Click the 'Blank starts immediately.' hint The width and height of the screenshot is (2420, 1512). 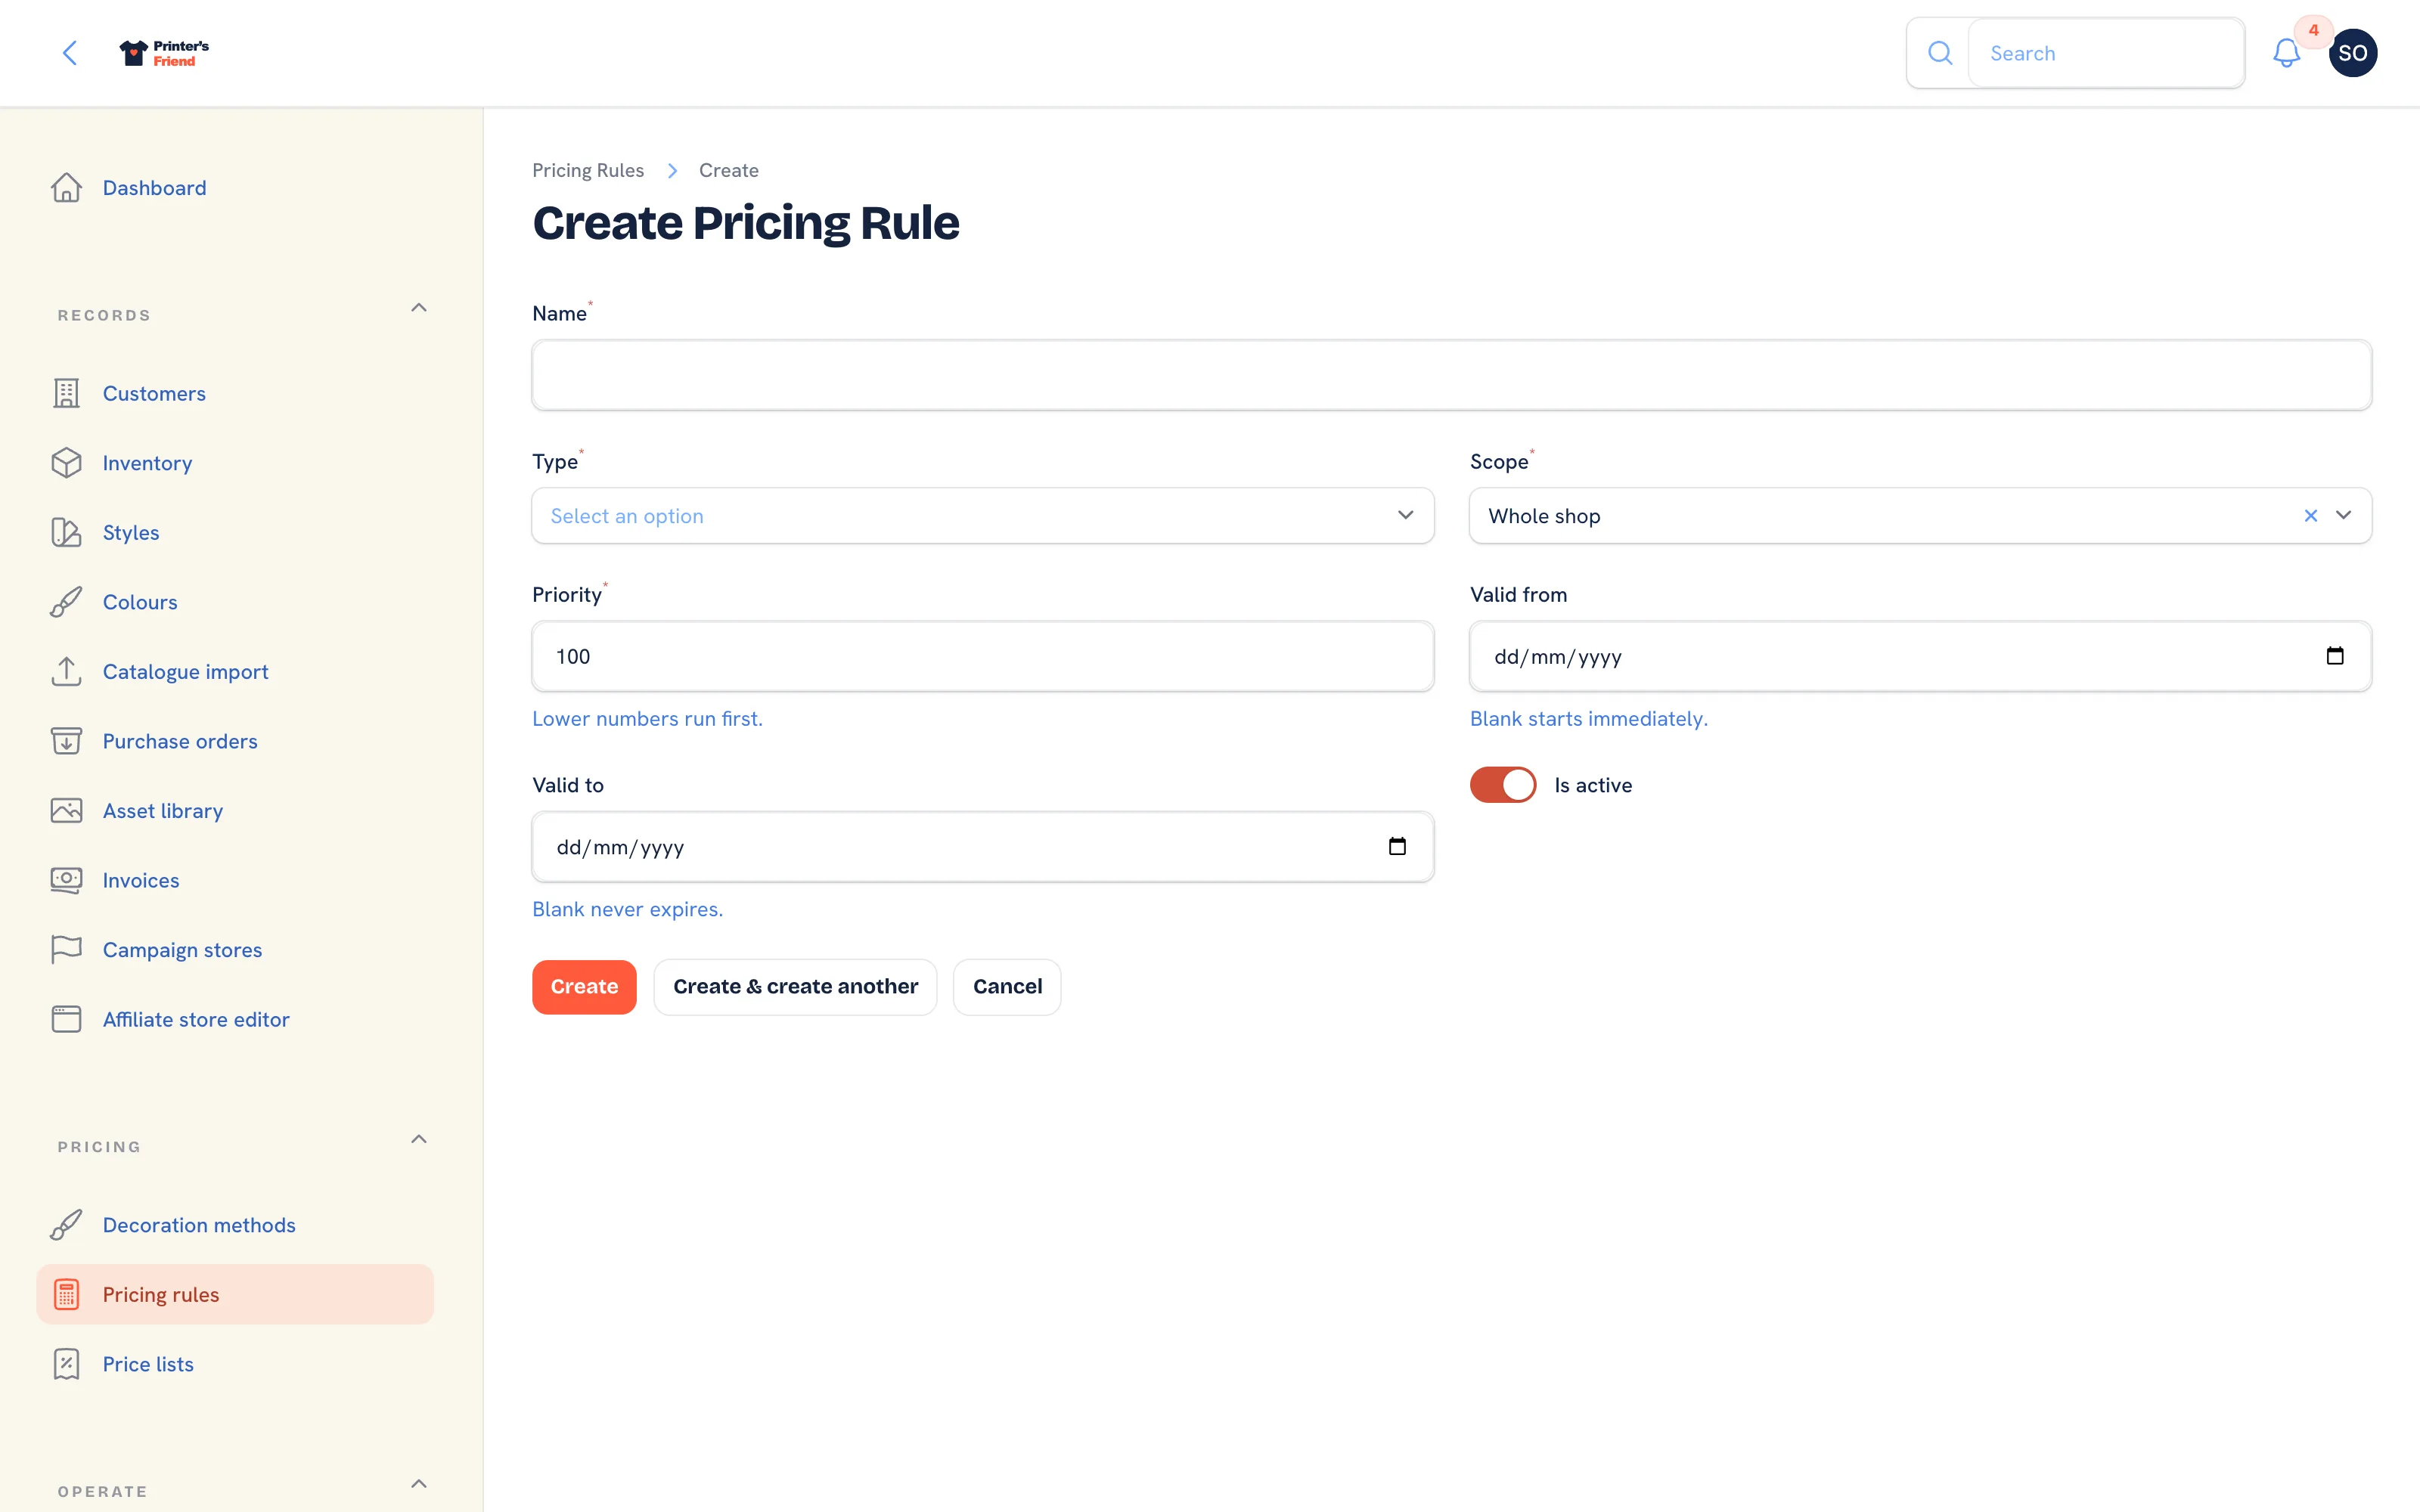(1588, 719)
